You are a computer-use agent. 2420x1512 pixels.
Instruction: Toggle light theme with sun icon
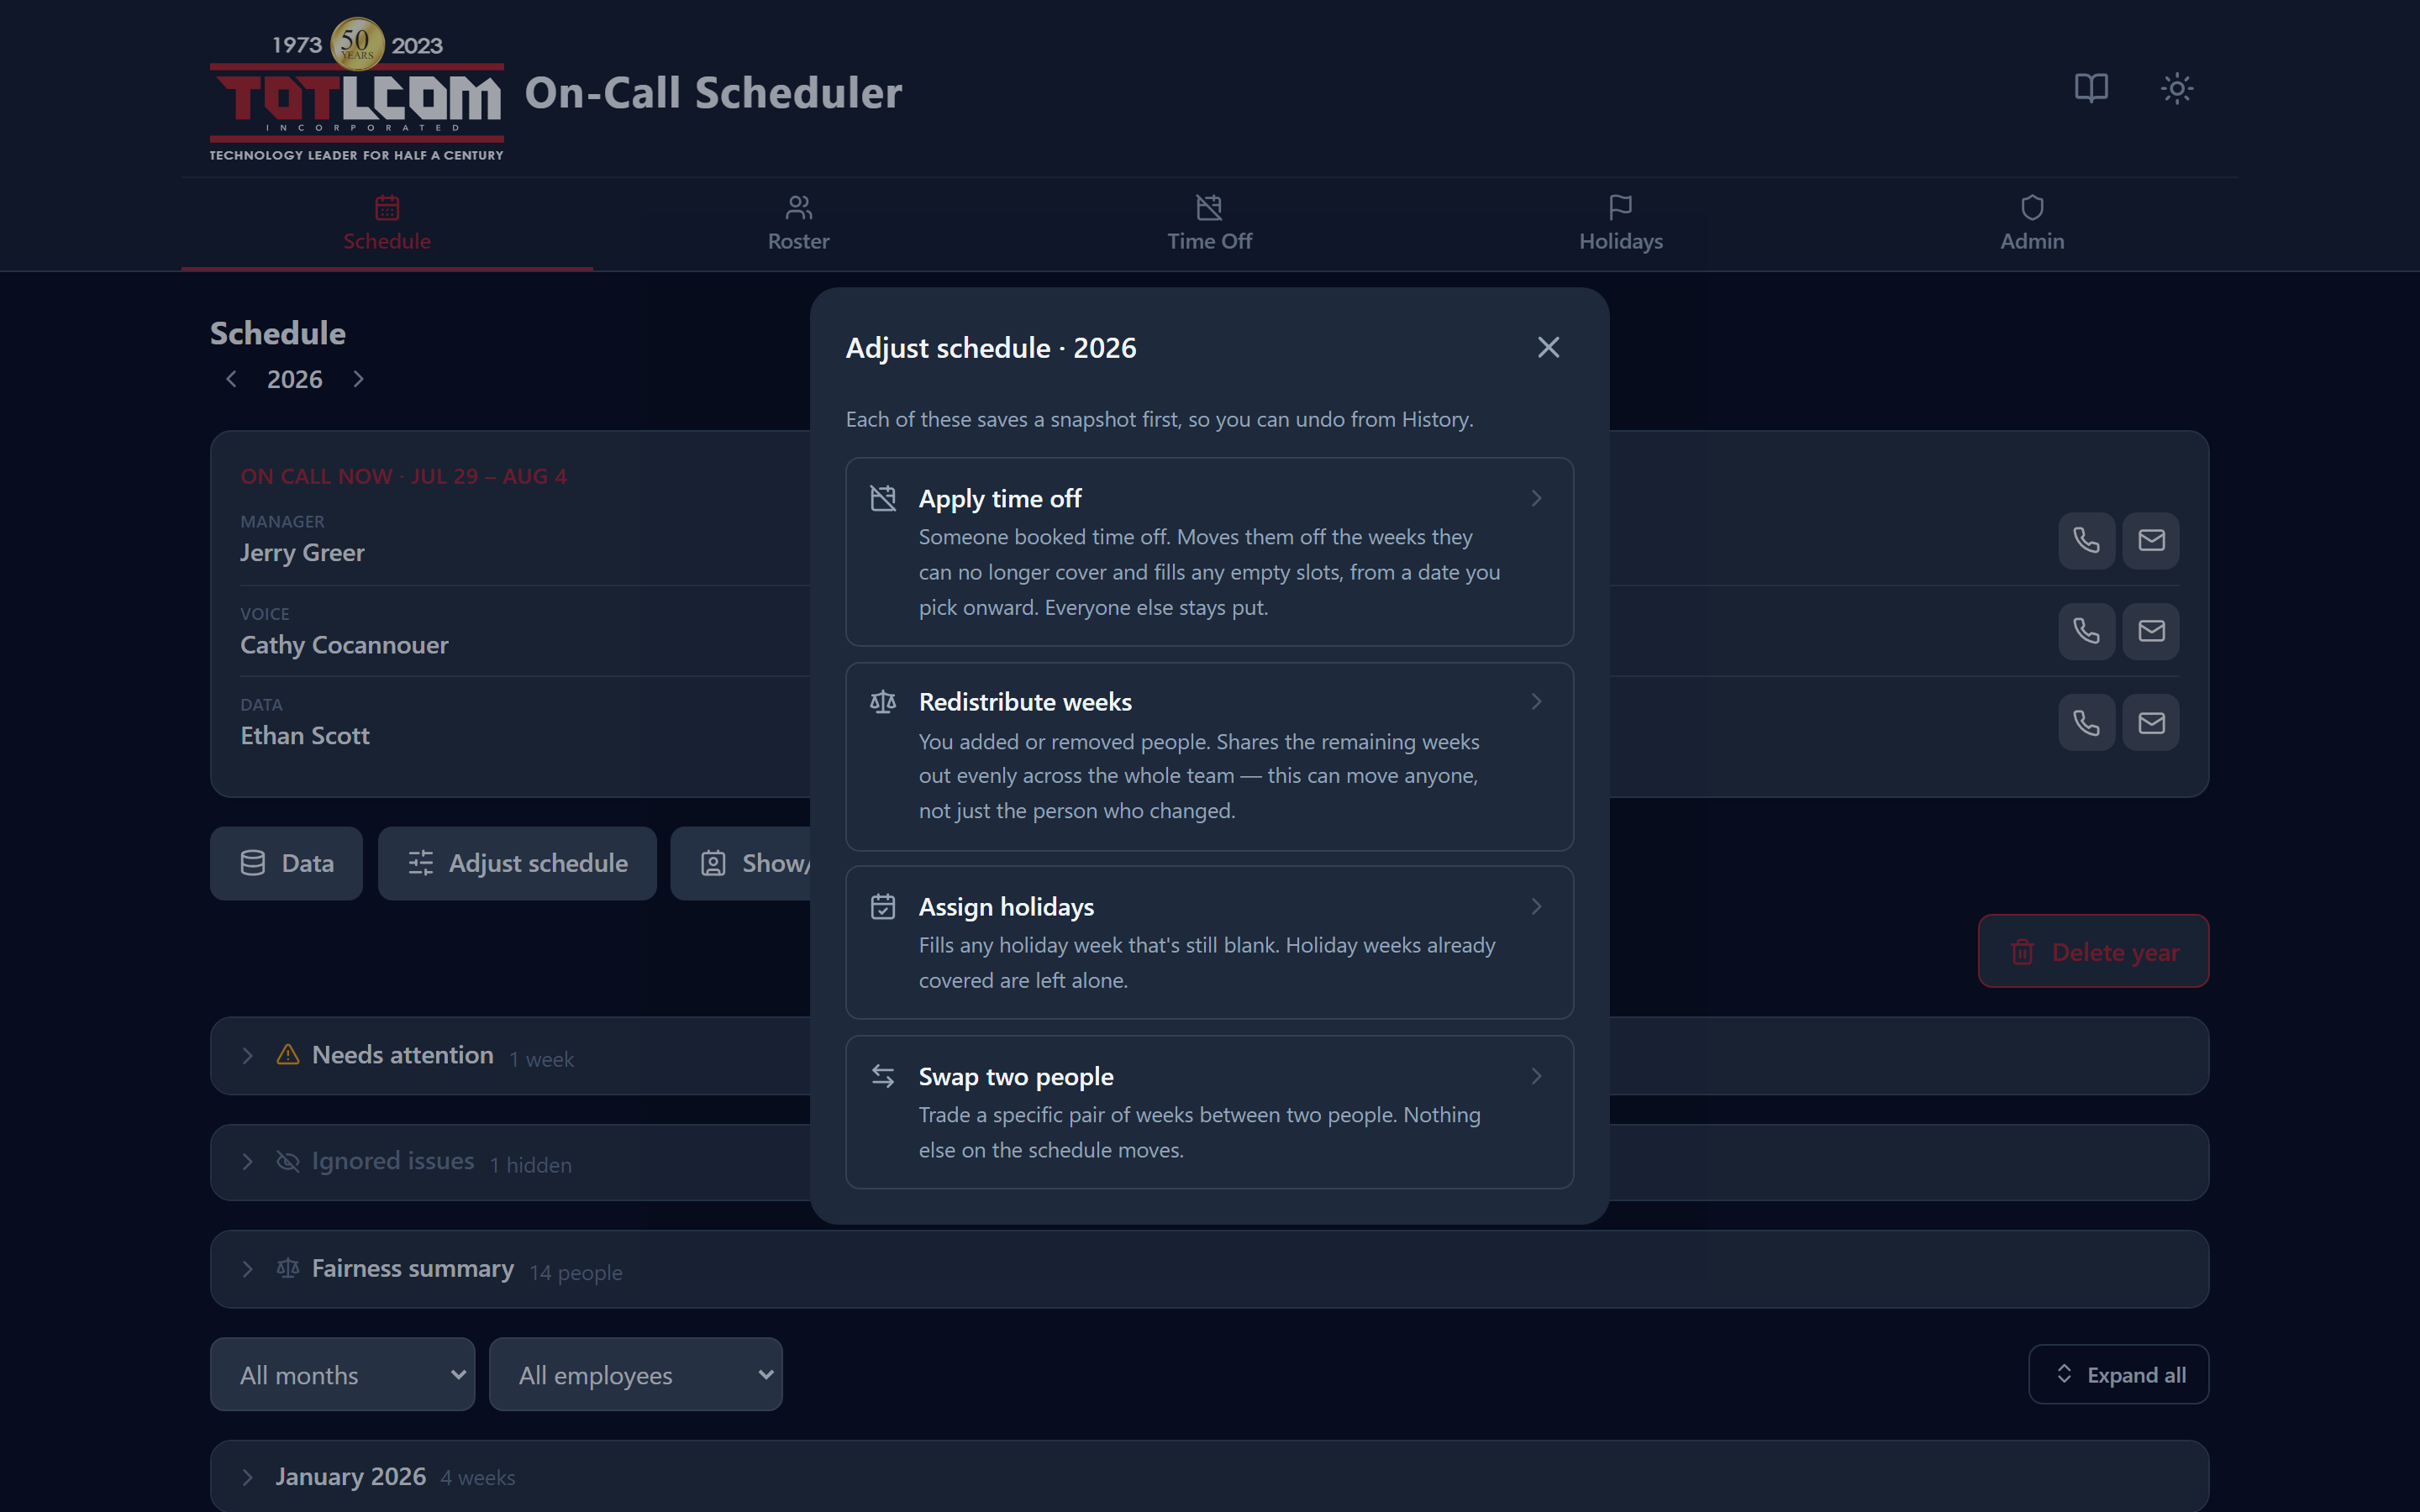click(2177, 88)
